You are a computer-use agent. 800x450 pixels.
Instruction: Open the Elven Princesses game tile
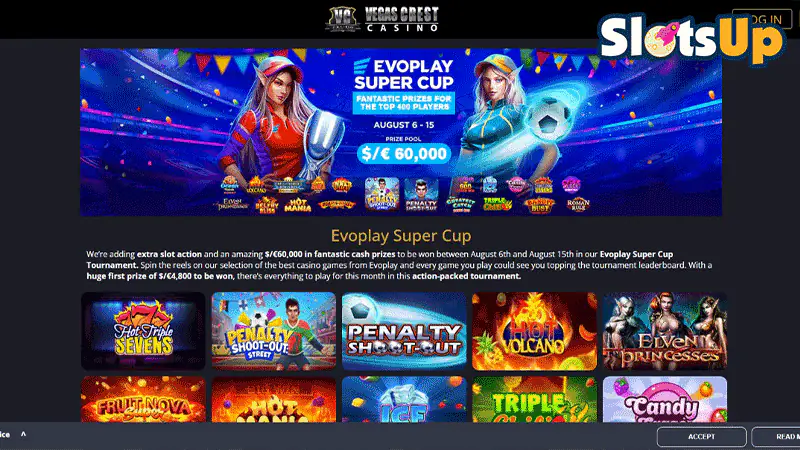click(x=665, y=331)
